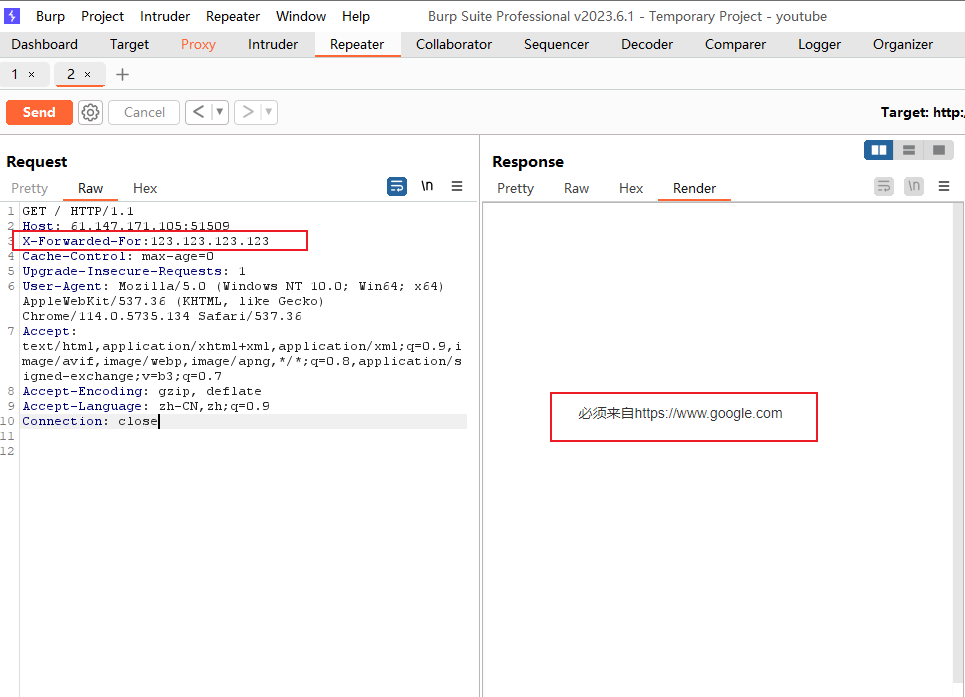Open a new Repeater tab with plus button
This screenshot has height=697, width=965.
coord(120,74)
